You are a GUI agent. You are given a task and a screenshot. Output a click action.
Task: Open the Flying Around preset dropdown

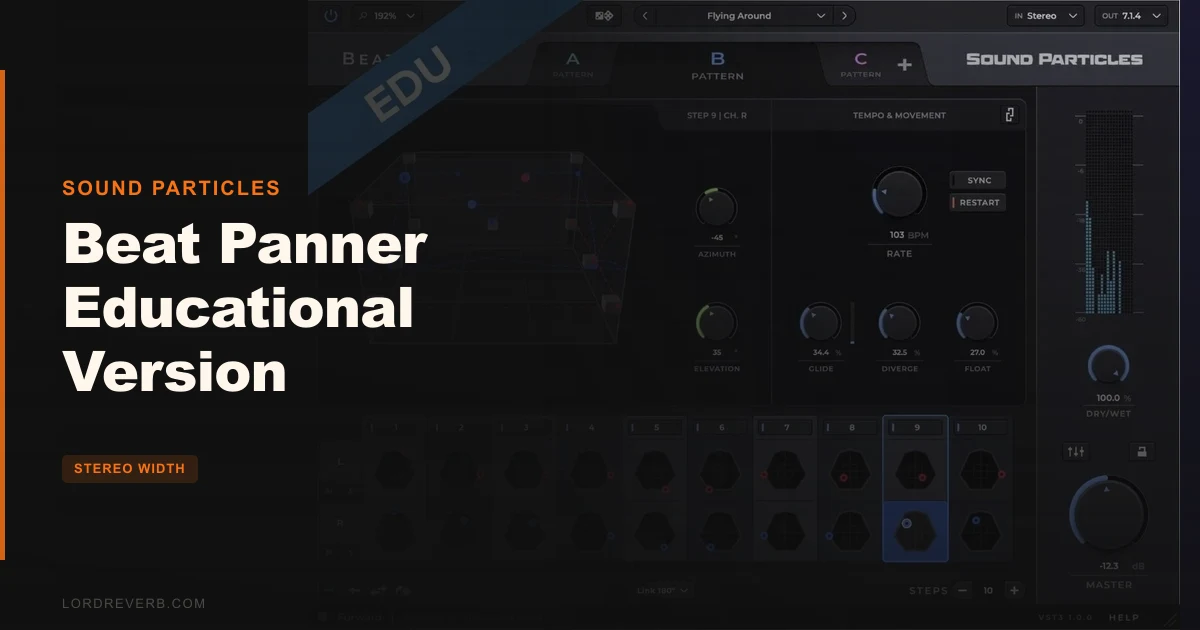point(745,15)
